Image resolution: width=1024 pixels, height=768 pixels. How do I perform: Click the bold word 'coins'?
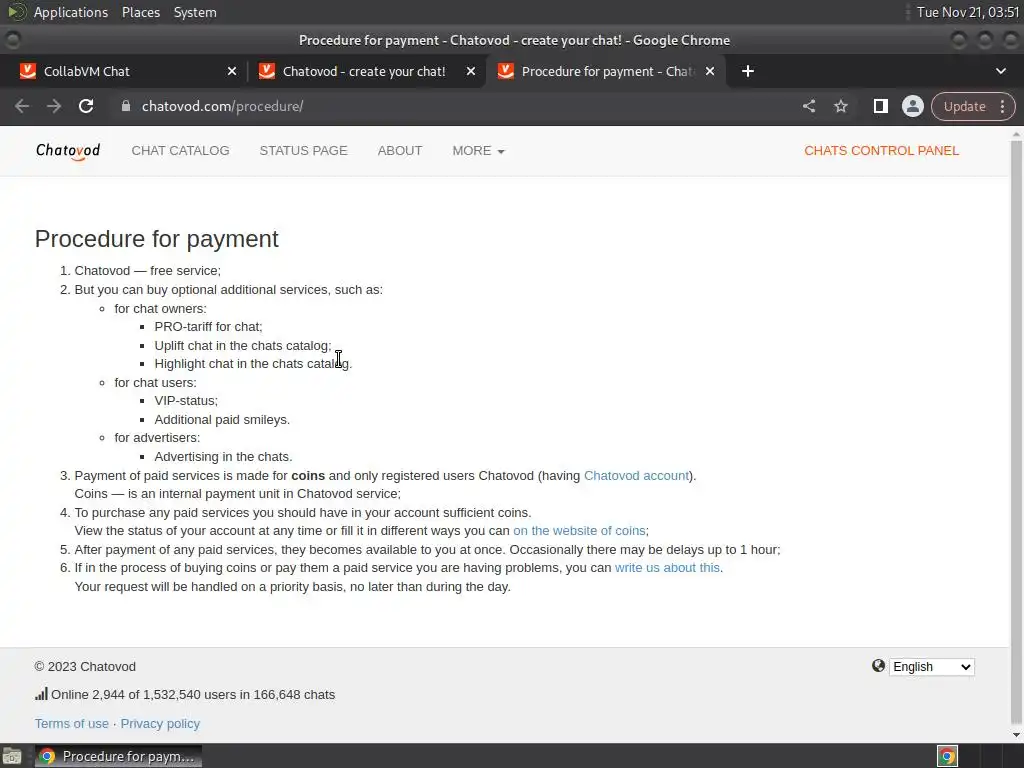tap(308, 475)
